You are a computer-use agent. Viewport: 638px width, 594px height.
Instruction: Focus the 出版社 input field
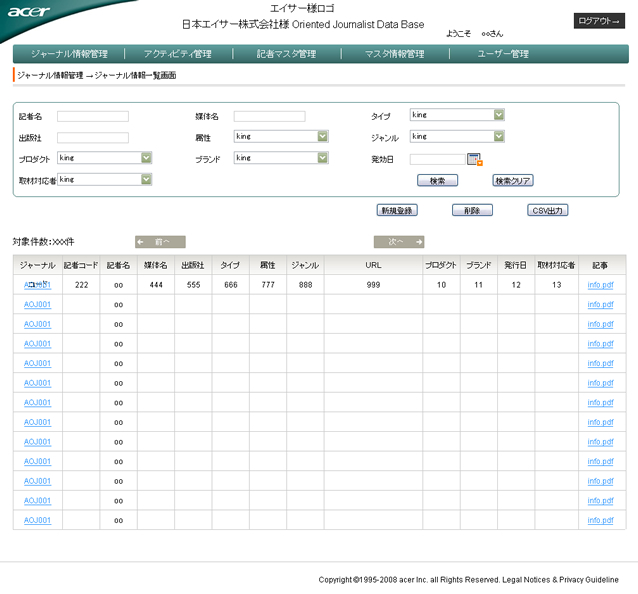pyautogui.click(x=93, y=138)
